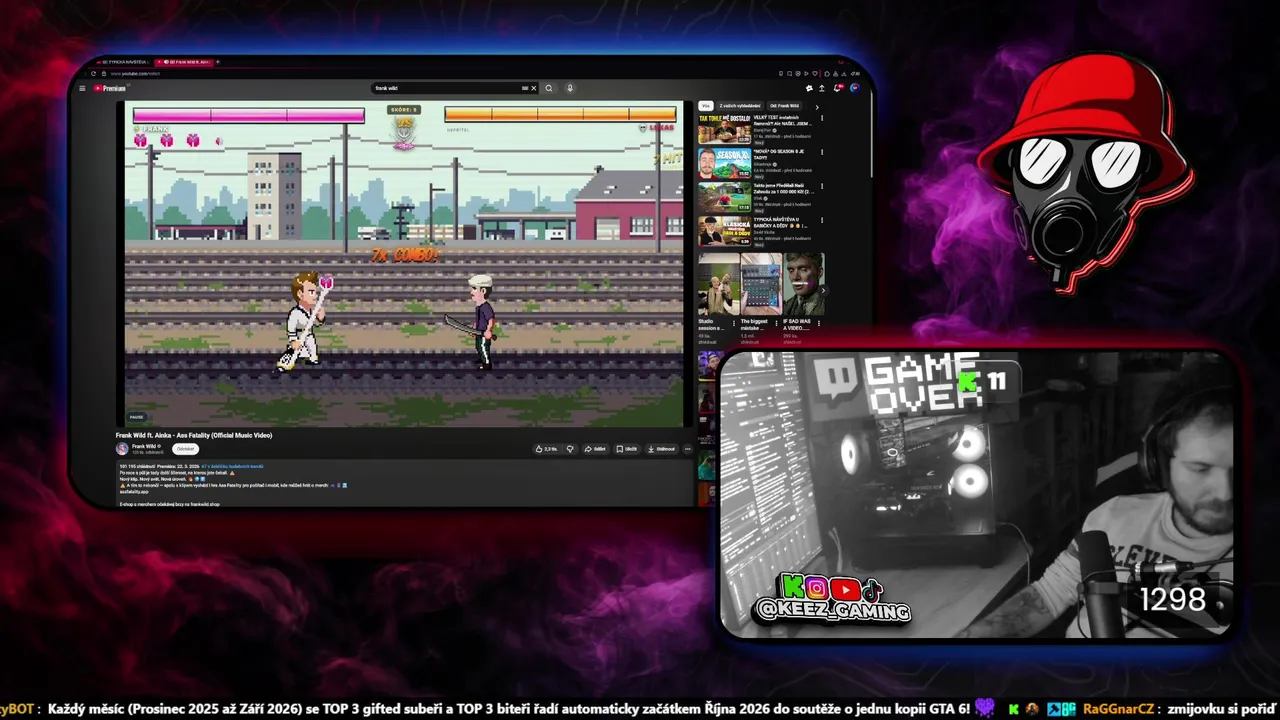This screenshot has height=720, width=1280.
Task: Open 'TYPICKÁ NÁVŠTĚVA U BABIČKY' video thumbnail
Action: pyautogui.click(x=724, y=231)
